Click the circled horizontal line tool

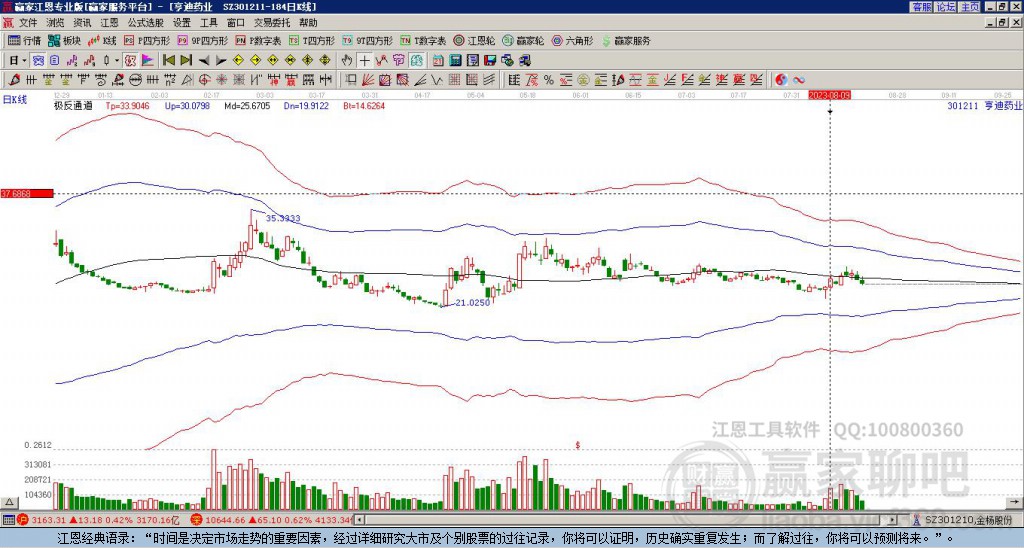[x=136, y=80]
